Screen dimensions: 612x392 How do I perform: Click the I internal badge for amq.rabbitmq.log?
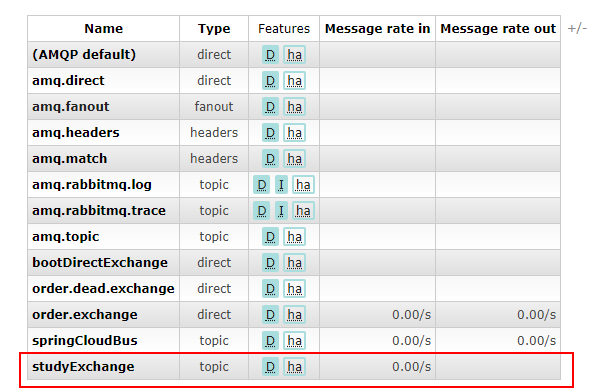coord(281,185)
